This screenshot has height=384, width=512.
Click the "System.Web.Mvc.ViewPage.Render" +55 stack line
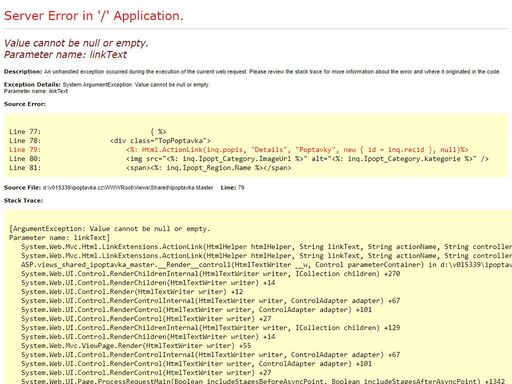tap(136, 346)
